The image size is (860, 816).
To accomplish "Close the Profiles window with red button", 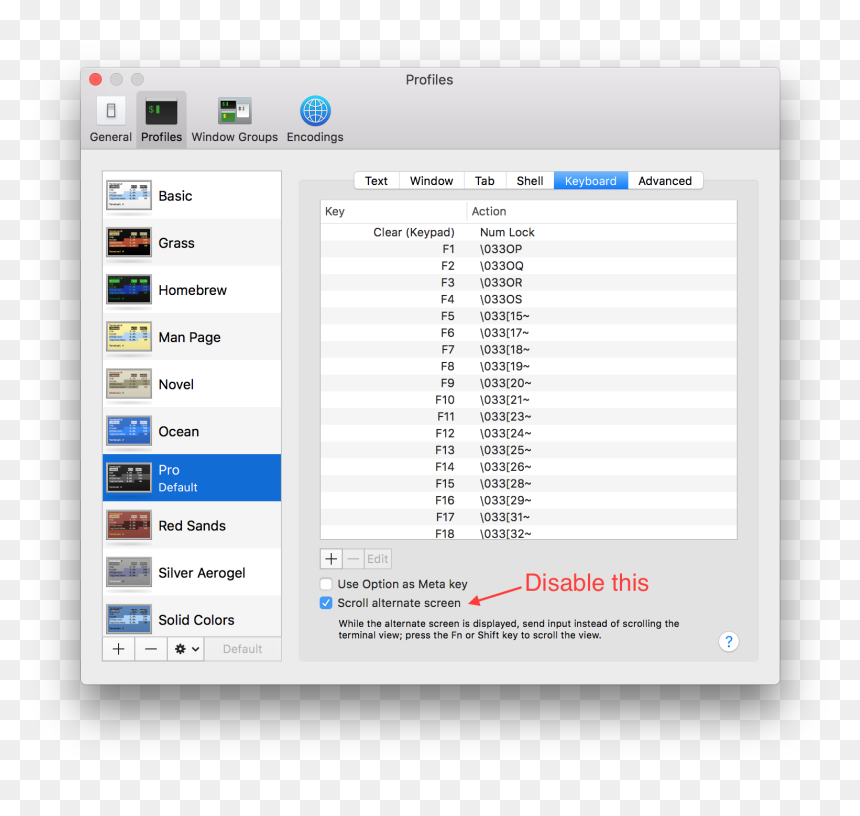I will [x=95, y=80].
